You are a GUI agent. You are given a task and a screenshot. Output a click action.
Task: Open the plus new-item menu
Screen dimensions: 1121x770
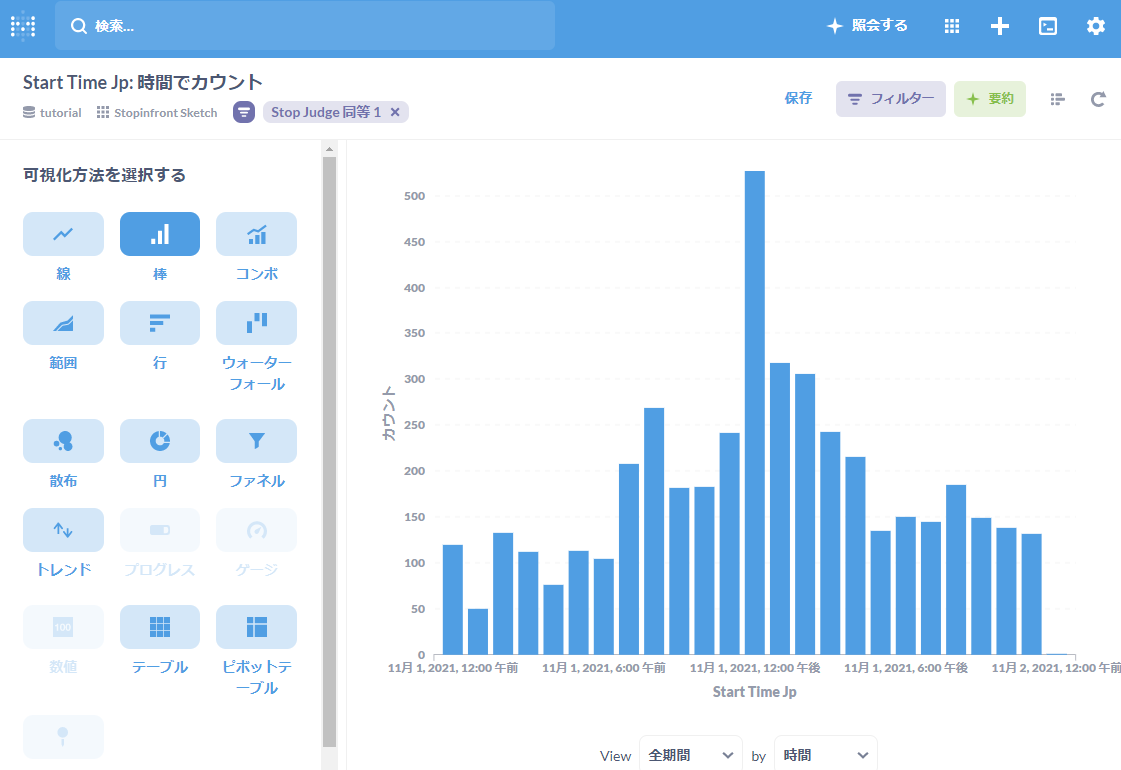[999, 26]
